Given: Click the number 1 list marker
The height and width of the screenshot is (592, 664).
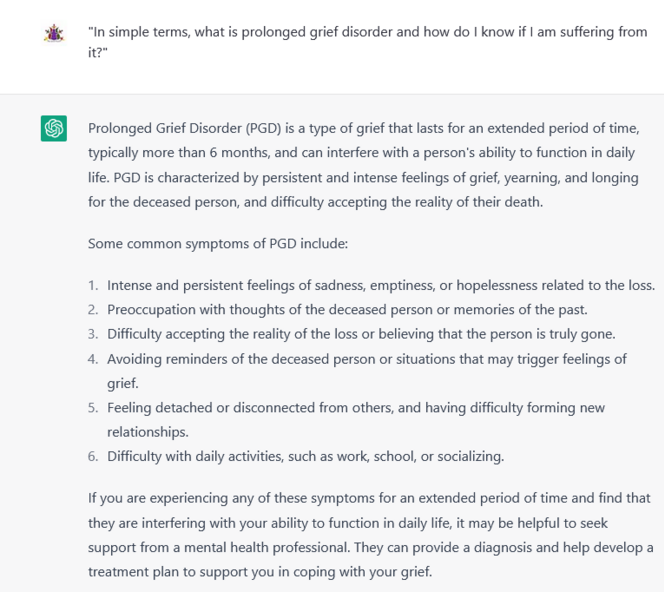Looking at the screenshot, I should click(93, 285).
